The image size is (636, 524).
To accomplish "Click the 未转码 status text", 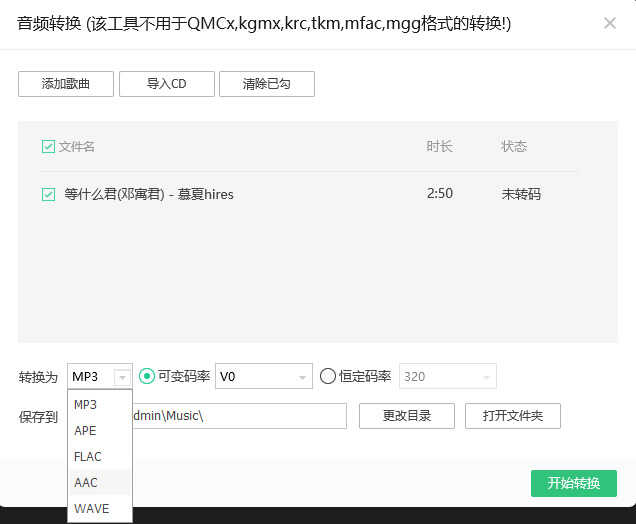I will point(521,194).
